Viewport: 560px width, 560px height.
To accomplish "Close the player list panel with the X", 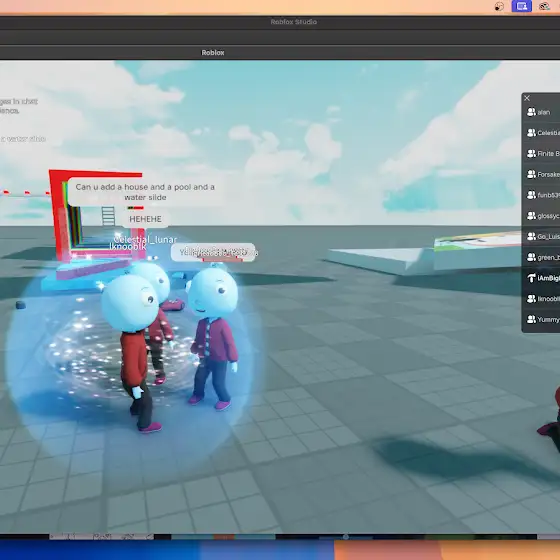I will click(527, 98).
